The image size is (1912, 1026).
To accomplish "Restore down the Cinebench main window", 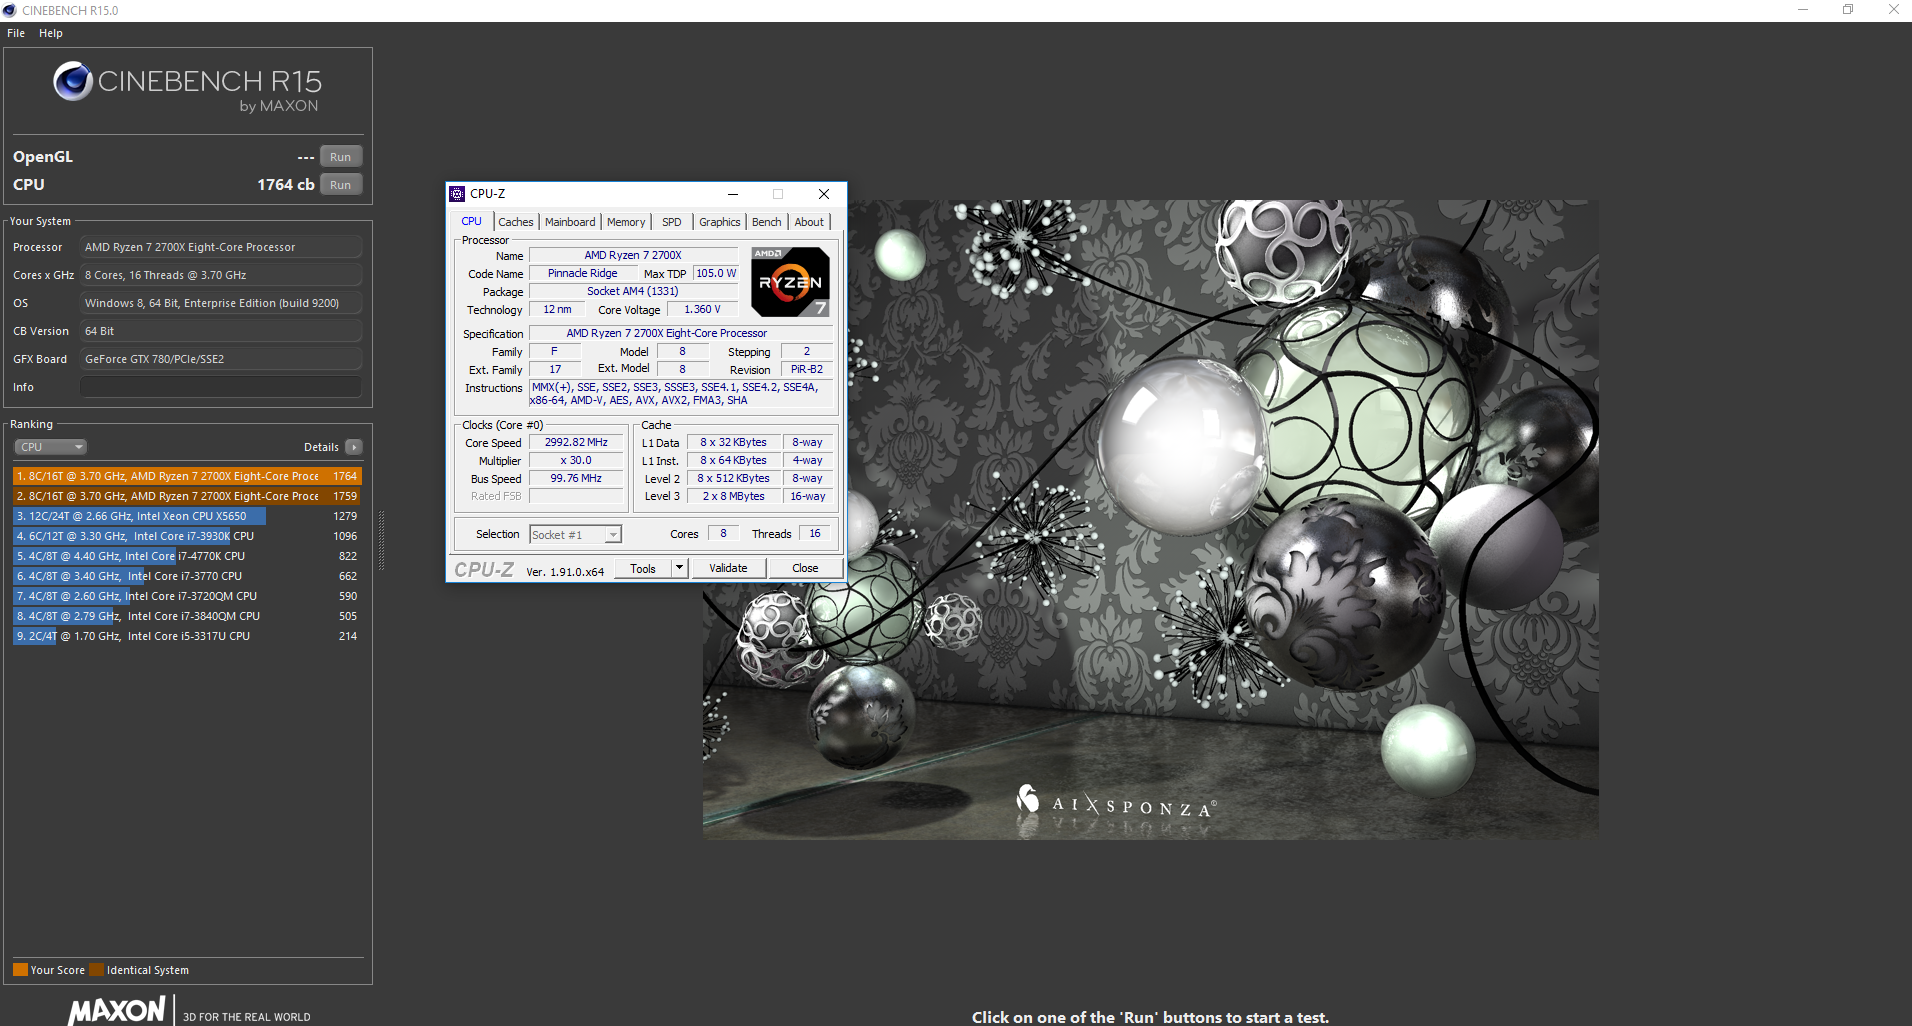I will coord(1848,10).
